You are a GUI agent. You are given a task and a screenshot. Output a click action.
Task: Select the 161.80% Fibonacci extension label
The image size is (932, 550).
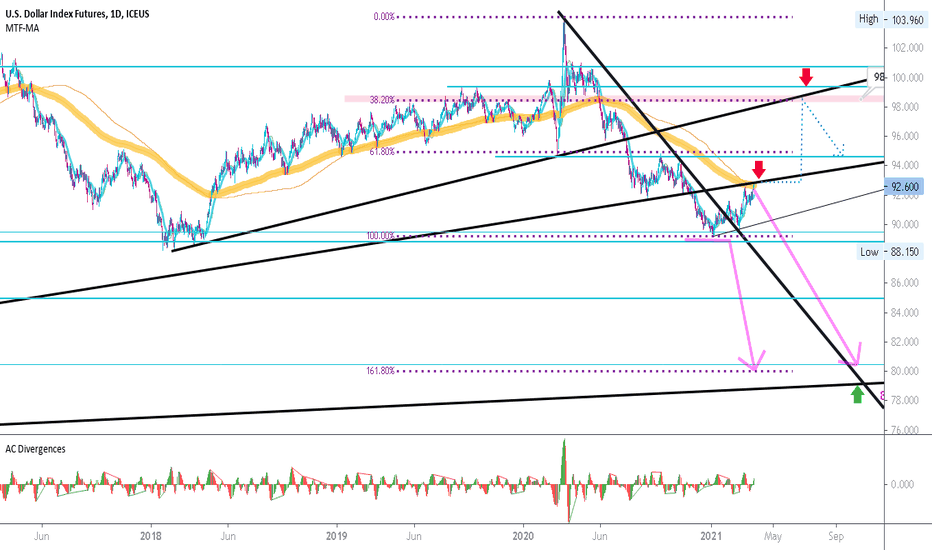[380, 371]
